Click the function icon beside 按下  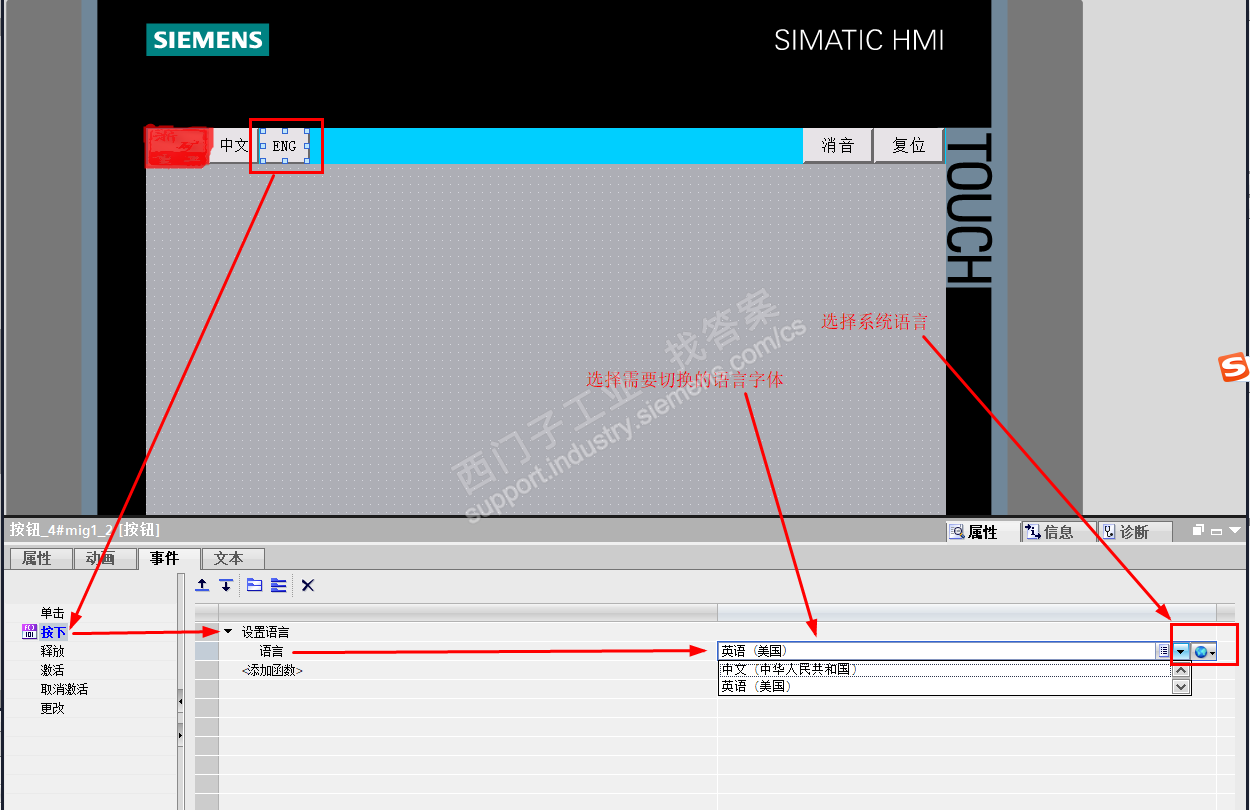tap(29, 632)
